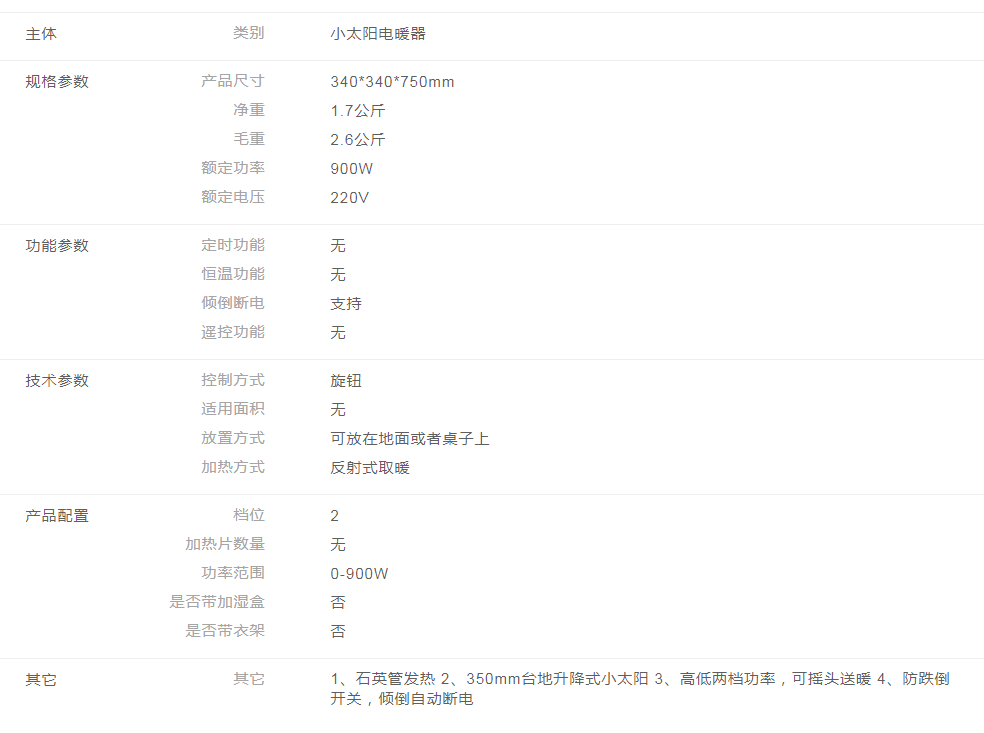Select the 是否带衣架 value 否

[338, 631]
